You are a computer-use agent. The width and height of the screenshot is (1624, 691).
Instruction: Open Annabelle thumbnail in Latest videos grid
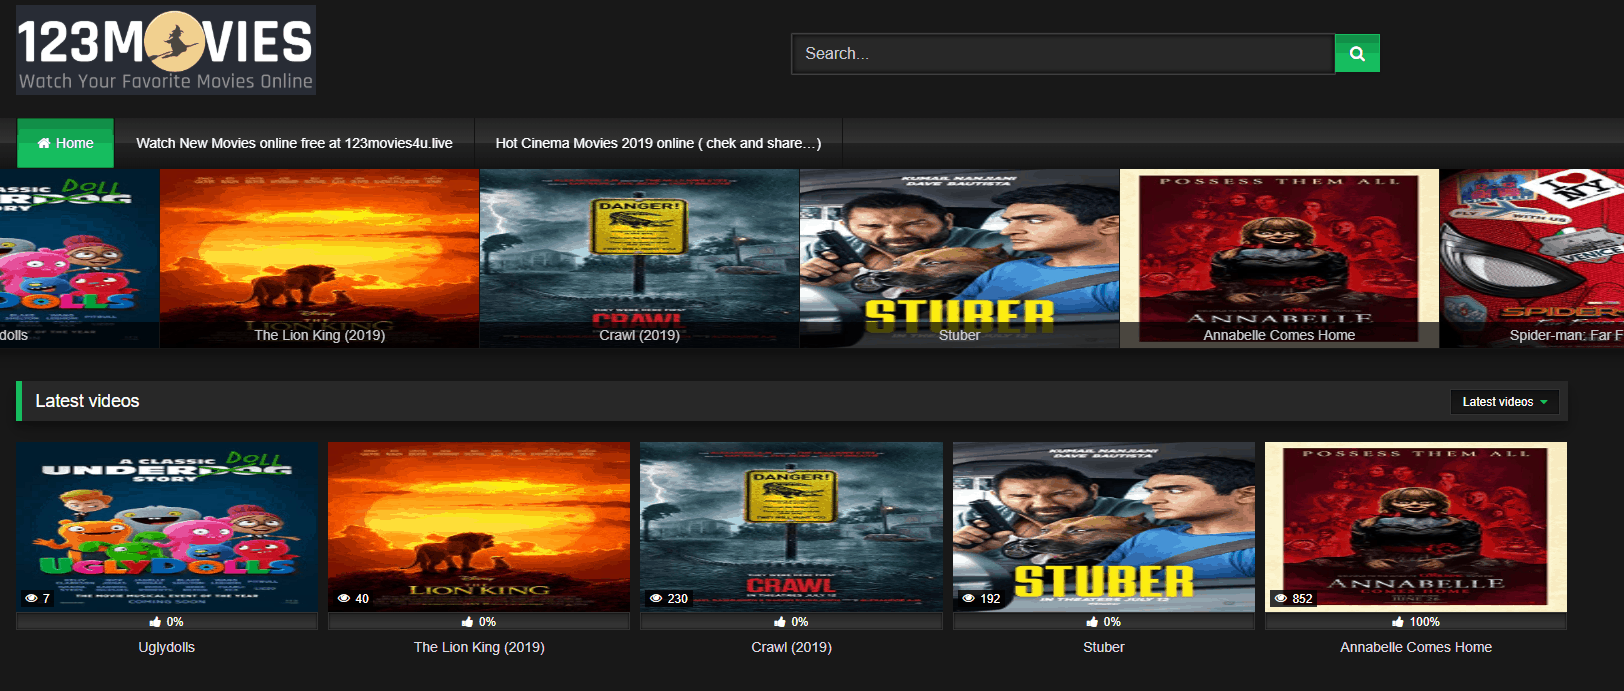coord(1416,527)
